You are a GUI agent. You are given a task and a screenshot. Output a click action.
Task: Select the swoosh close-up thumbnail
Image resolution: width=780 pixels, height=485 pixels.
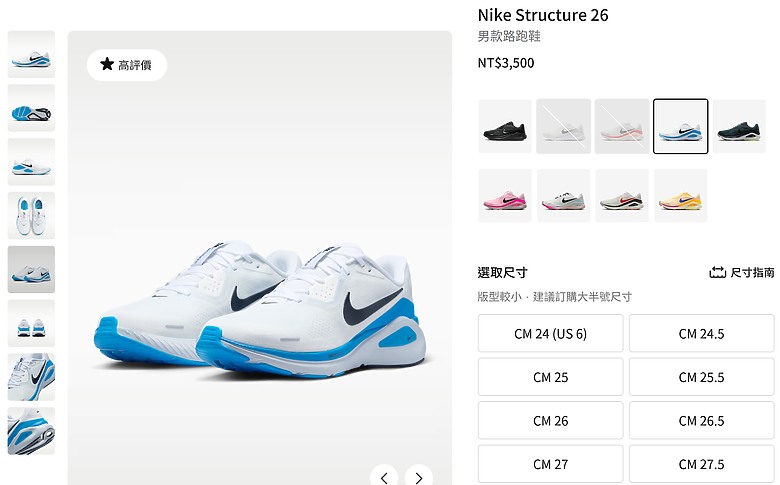coord(31,377)
